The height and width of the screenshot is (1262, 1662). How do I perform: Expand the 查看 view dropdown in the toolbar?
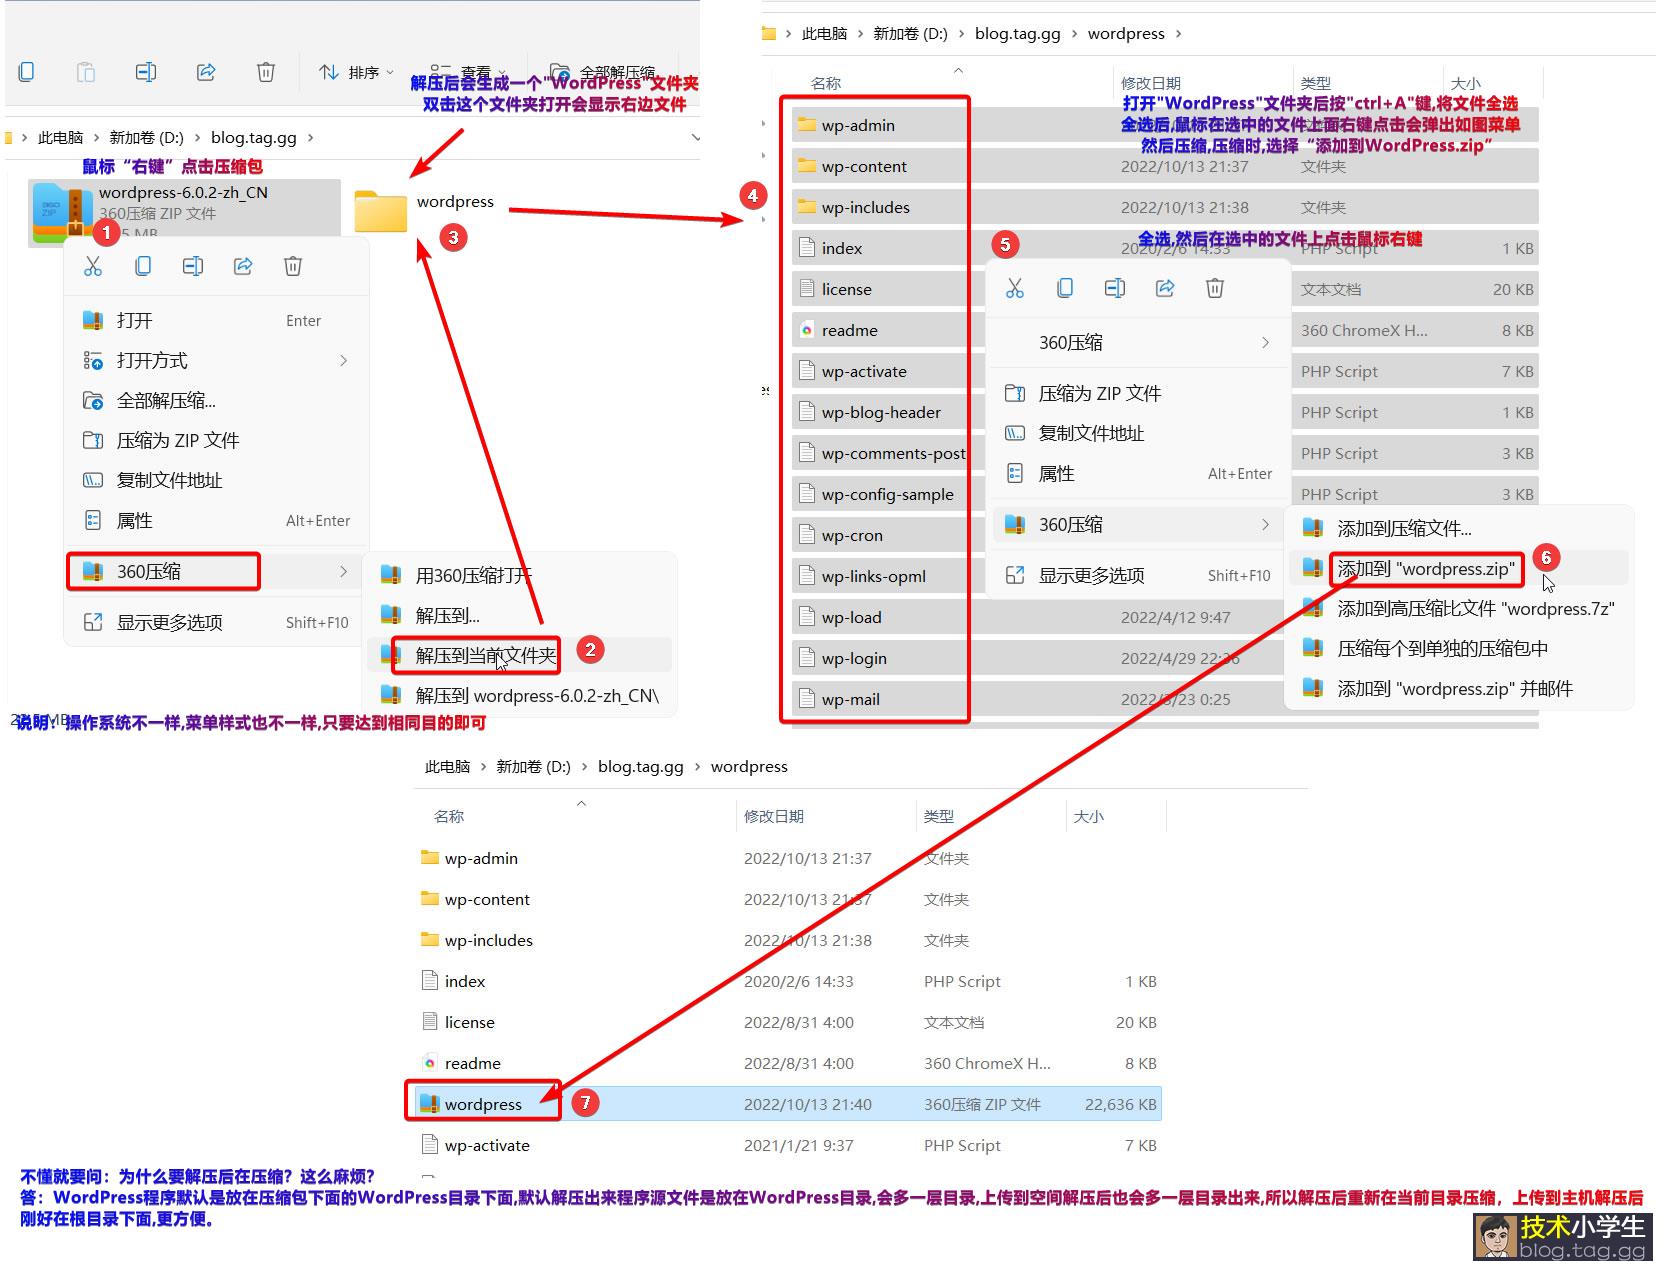click(x=468, y=72)
